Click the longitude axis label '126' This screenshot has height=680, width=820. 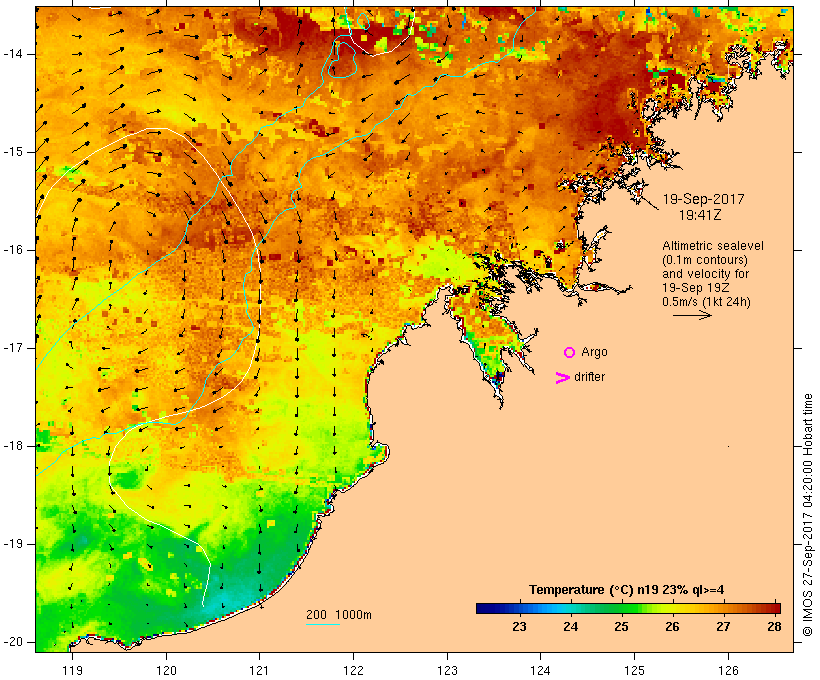tap(728, 671)
